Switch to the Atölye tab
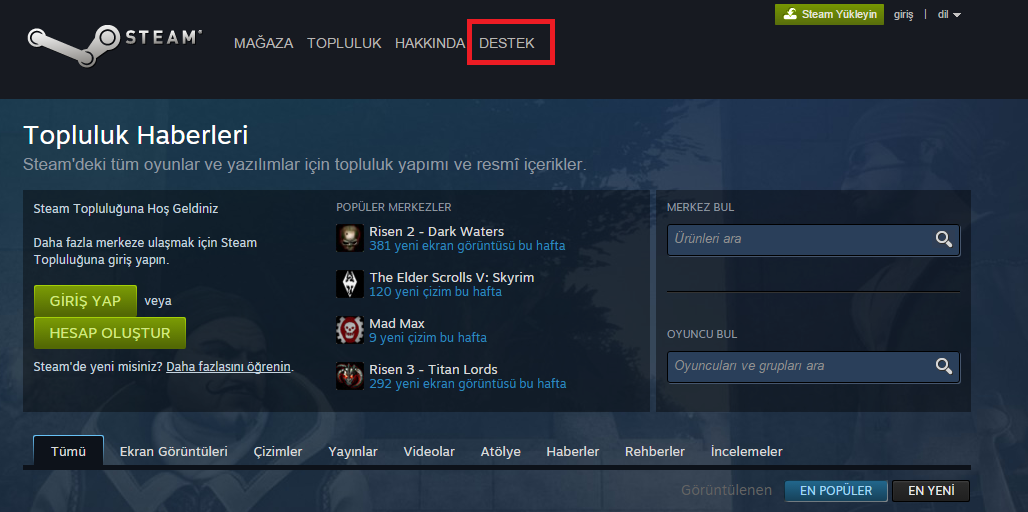 point(501,452)
